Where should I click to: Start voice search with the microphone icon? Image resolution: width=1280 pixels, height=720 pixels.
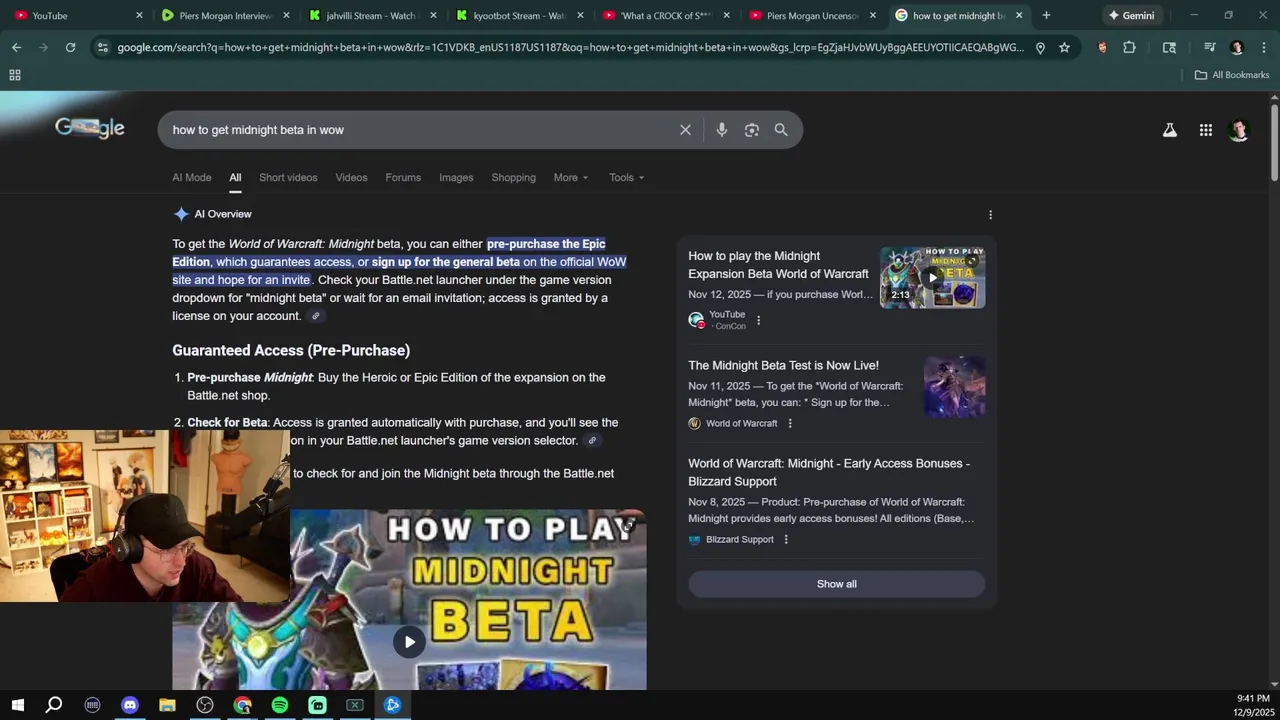click(x=722, y=130)
